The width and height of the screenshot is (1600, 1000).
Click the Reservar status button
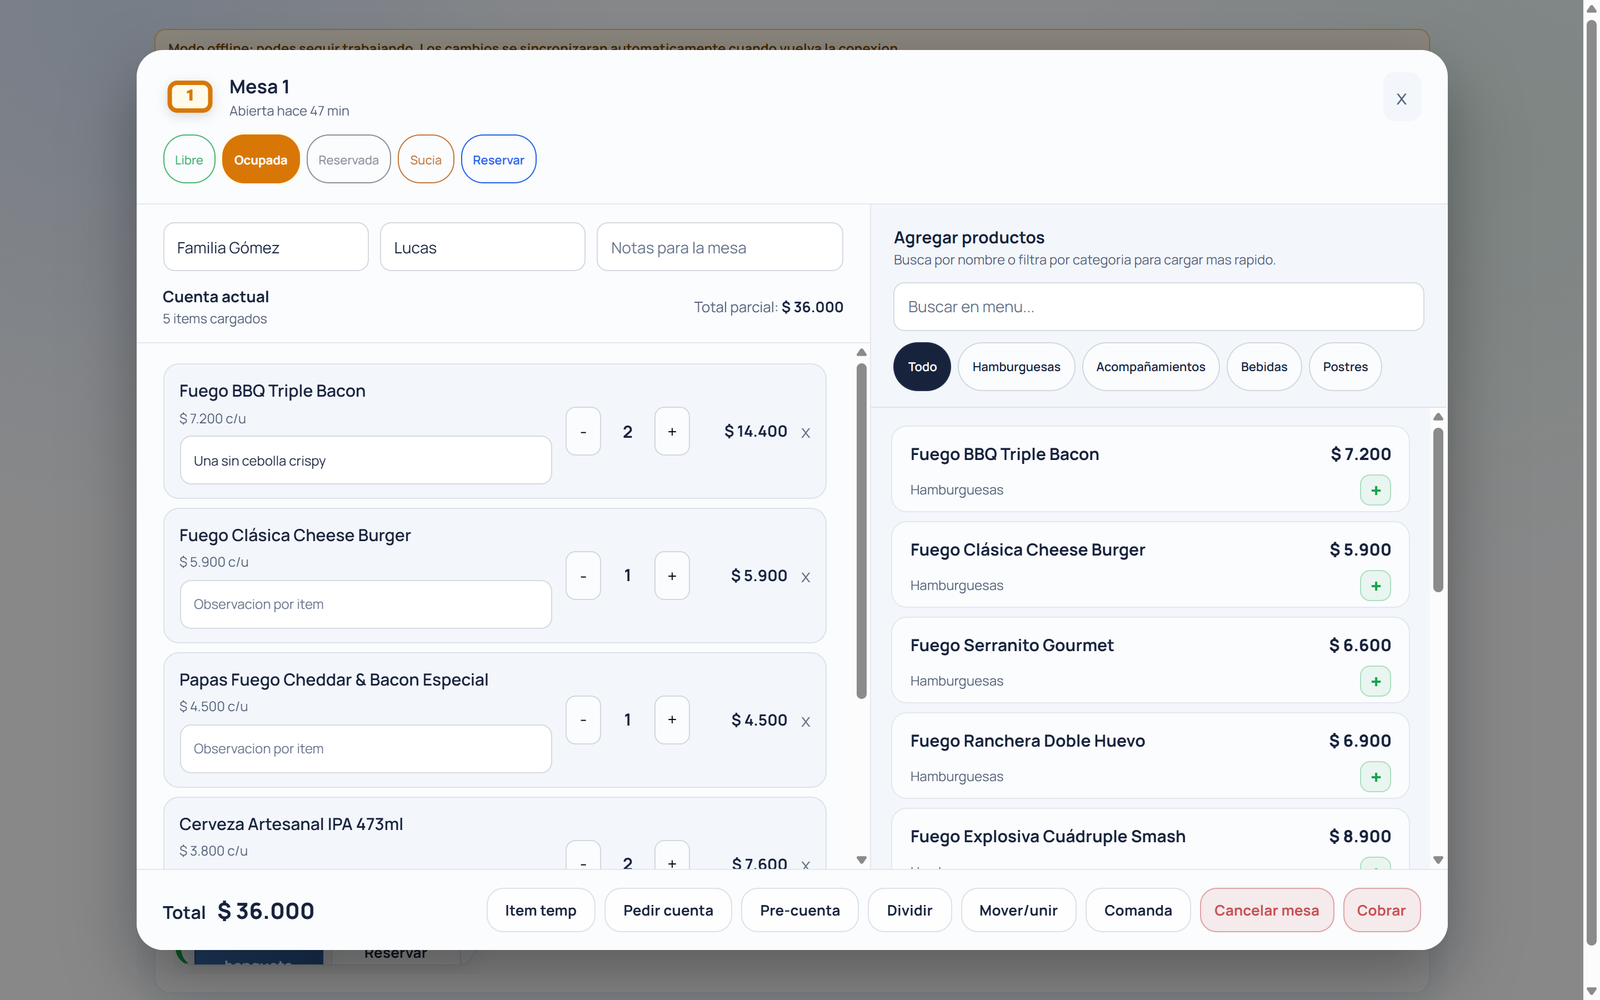[499, 159]
